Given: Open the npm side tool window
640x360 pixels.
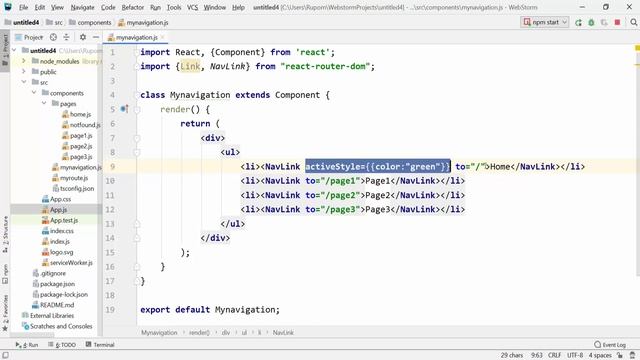Looking at the screenshot, I should tap(5, 274).
